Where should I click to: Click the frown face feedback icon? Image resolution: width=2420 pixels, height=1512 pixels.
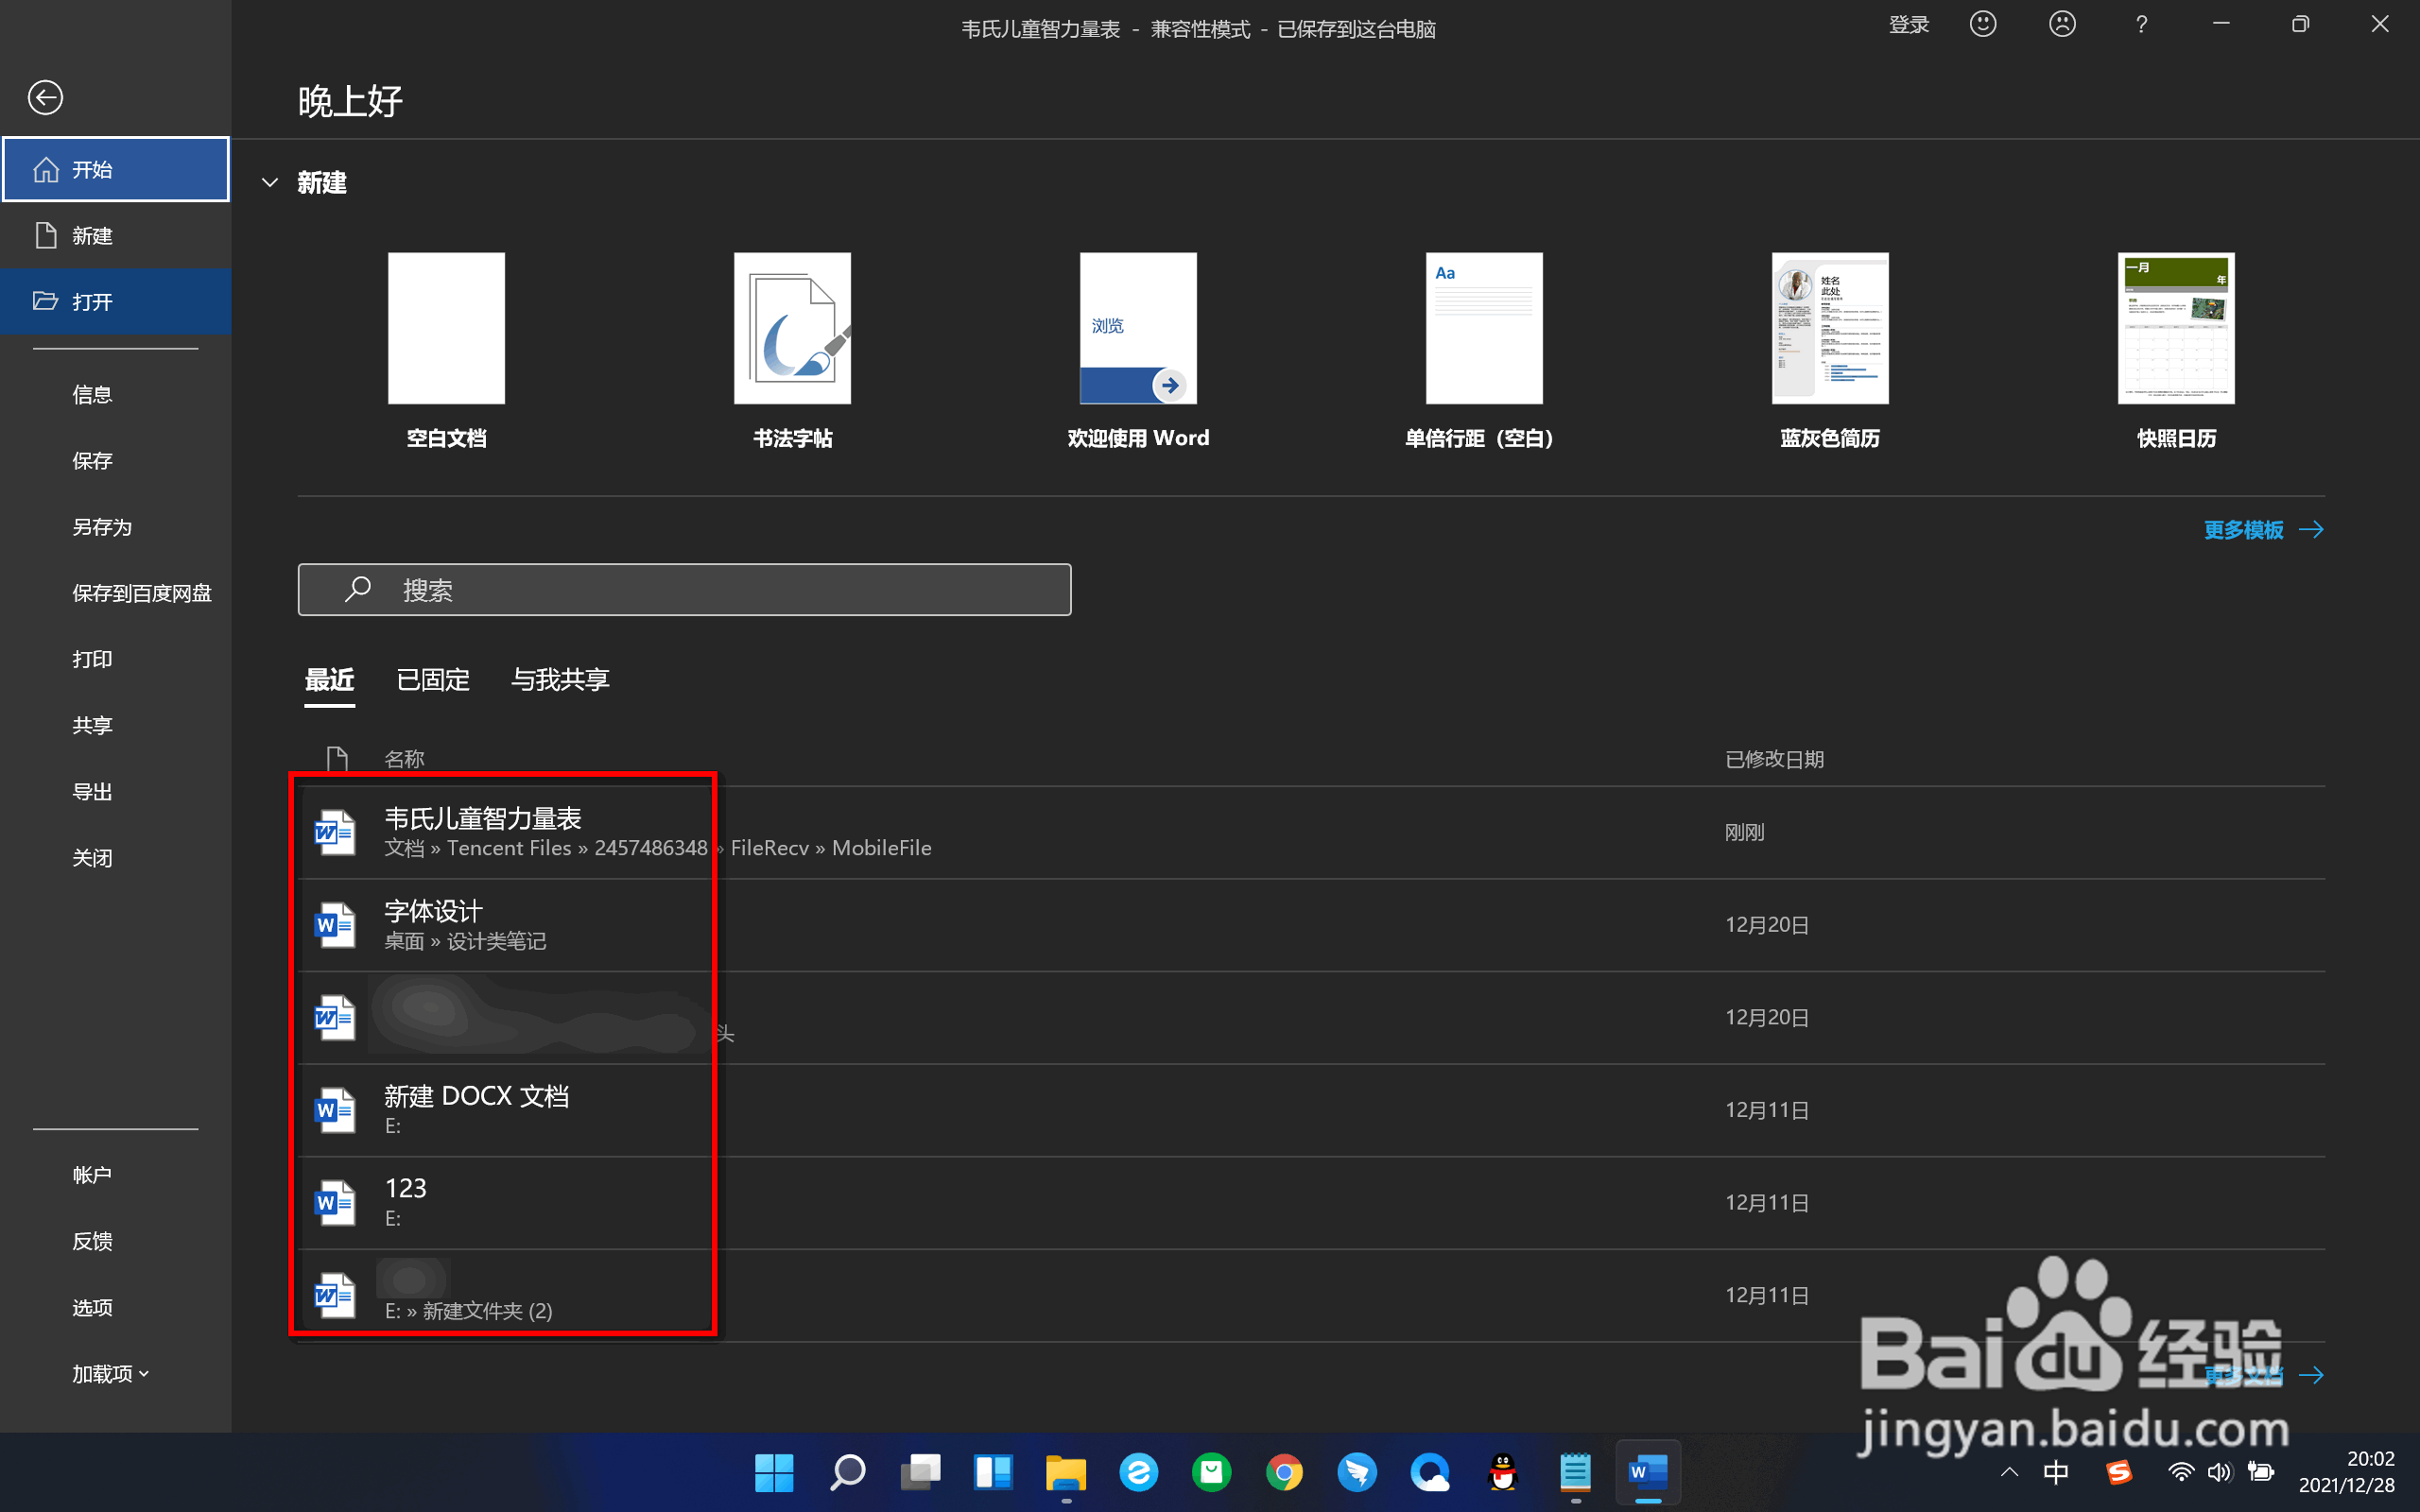(x=2061, y=25)
